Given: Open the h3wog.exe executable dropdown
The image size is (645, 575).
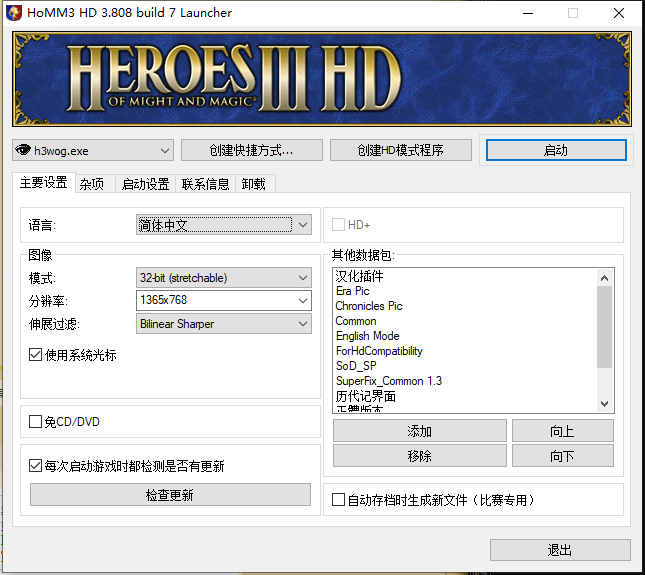Looking at the screenshot, I should pos(93,151).
